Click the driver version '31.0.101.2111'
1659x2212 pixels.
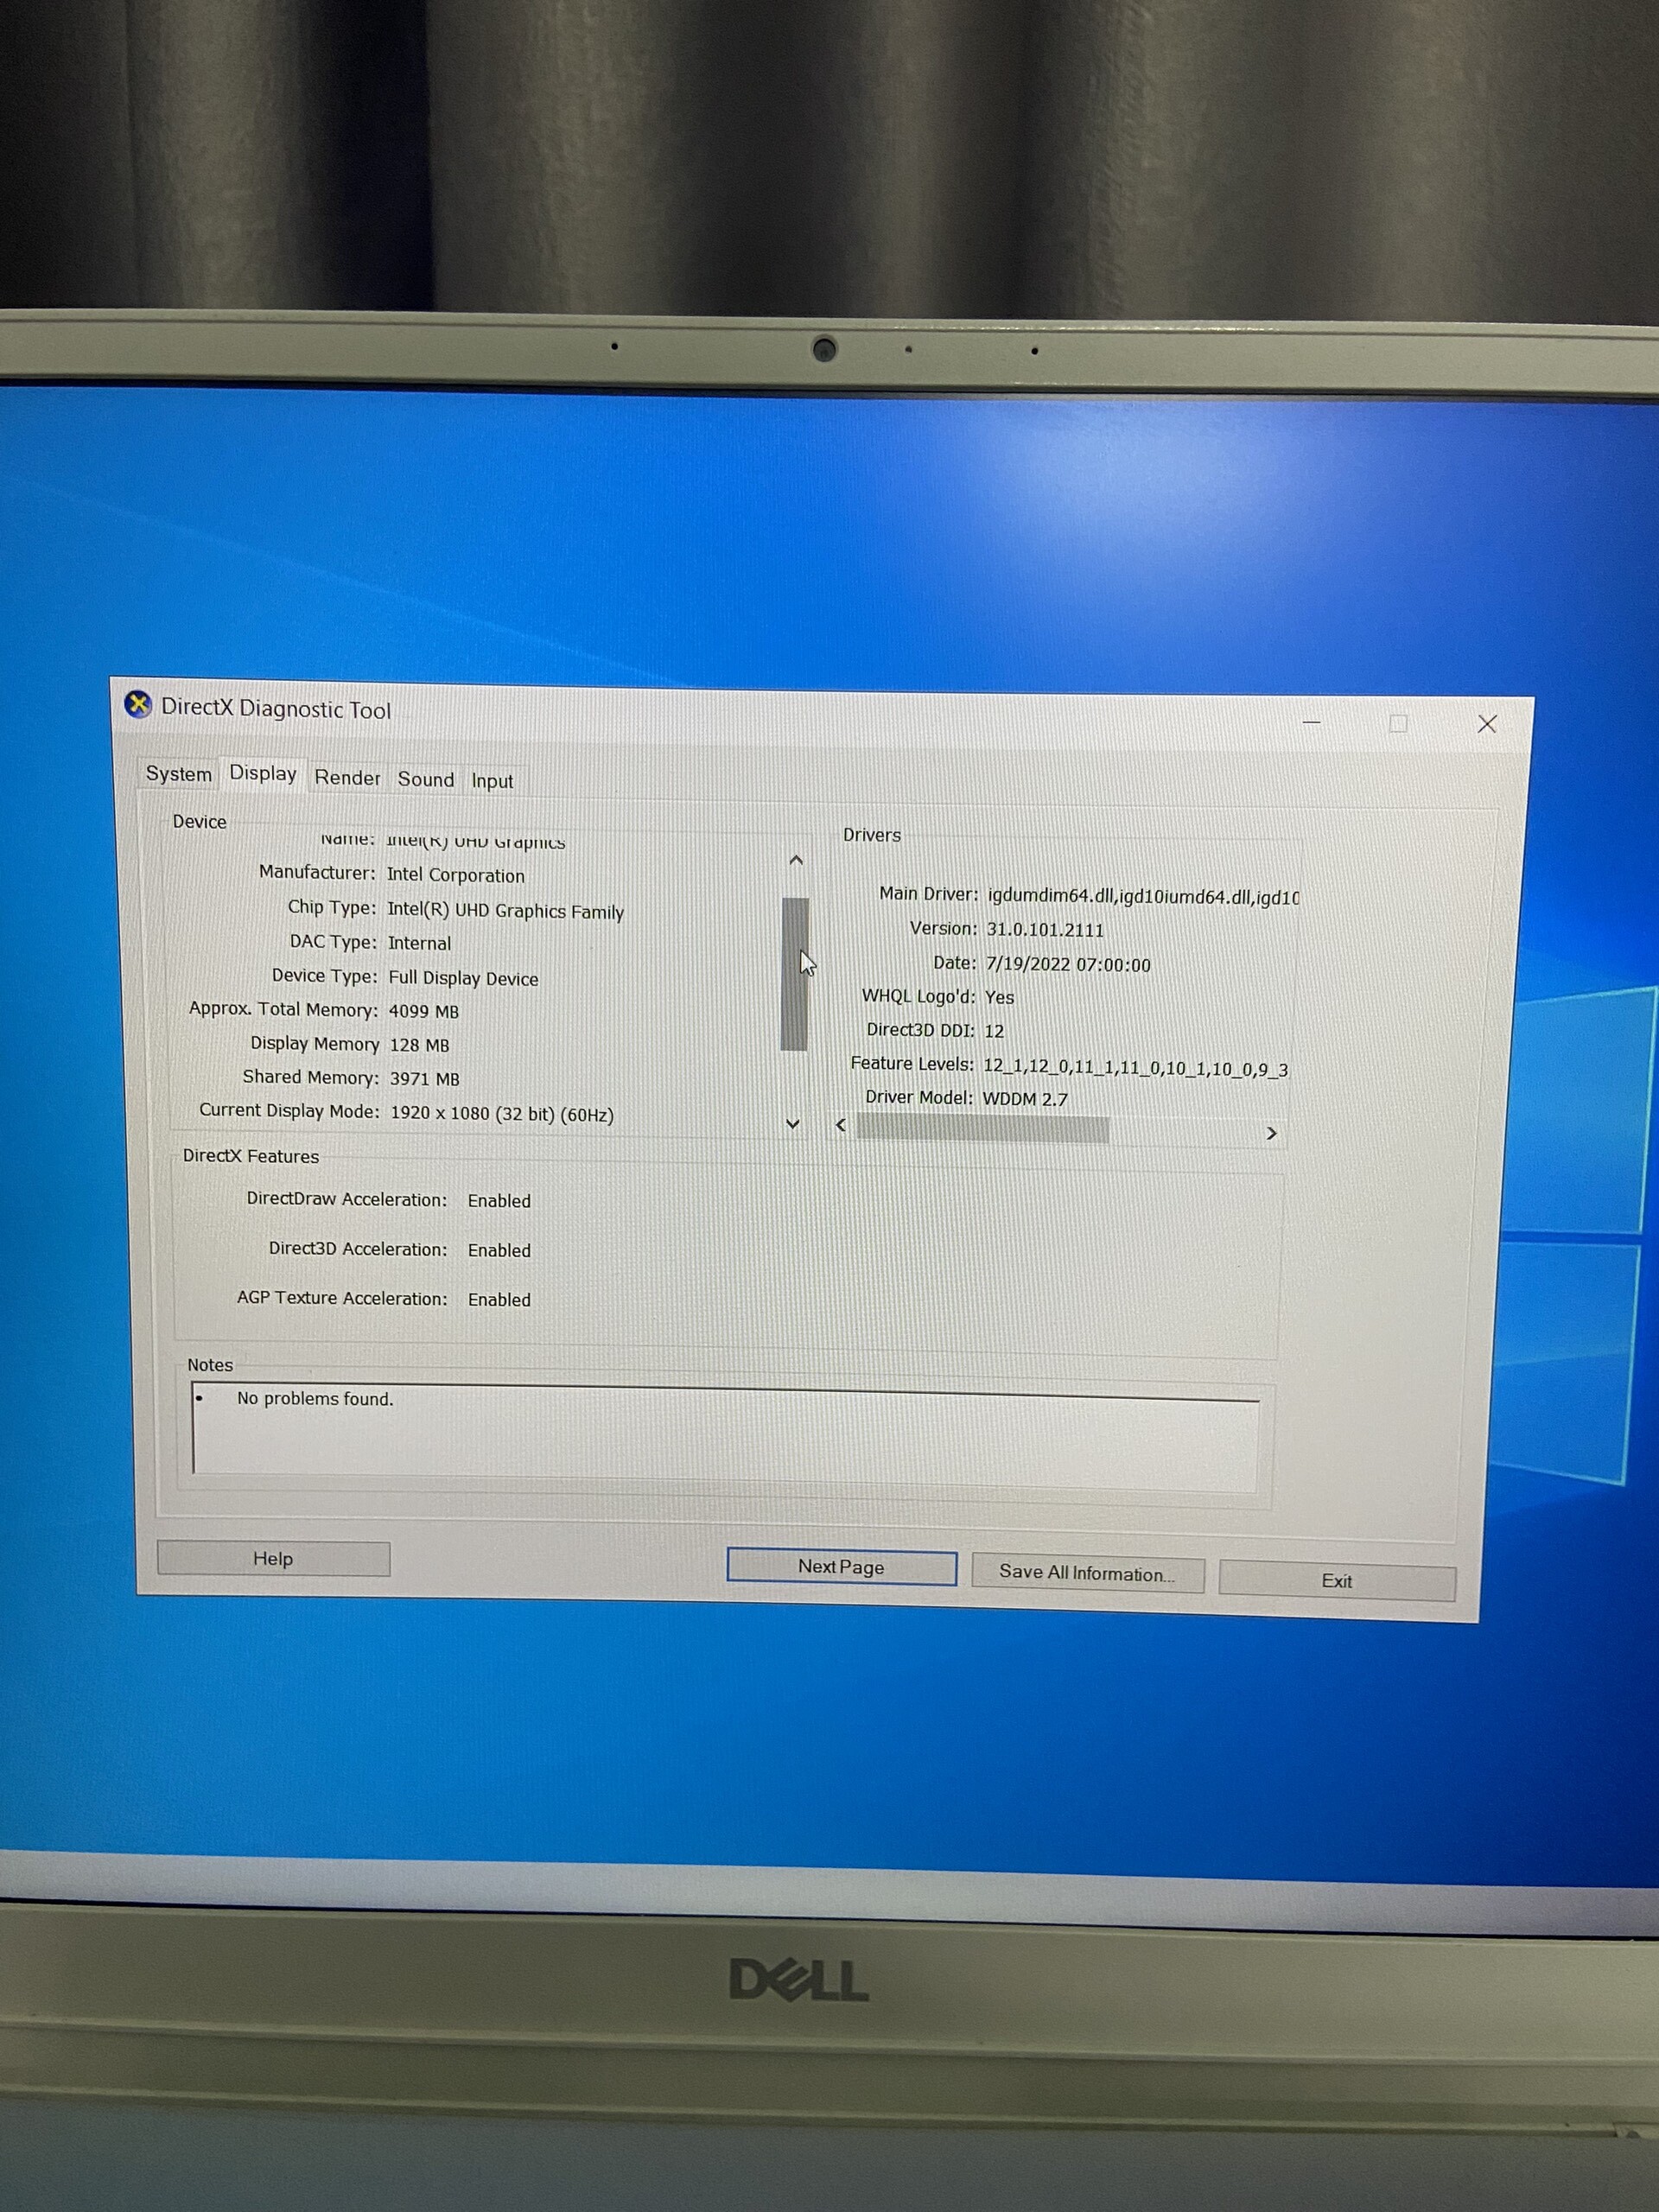1045,930
